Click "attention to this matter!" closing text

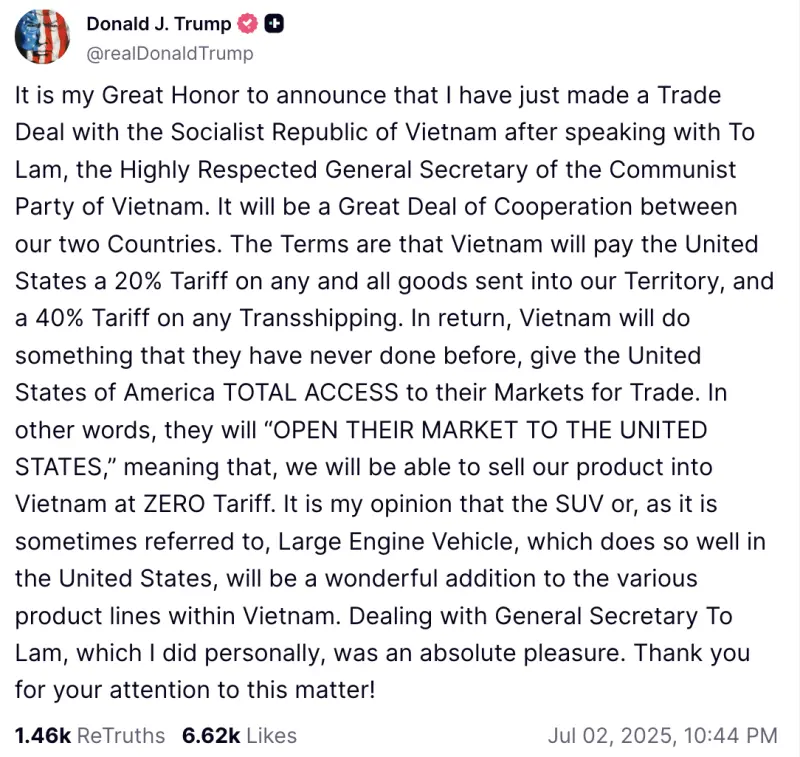tap(242, 690)
